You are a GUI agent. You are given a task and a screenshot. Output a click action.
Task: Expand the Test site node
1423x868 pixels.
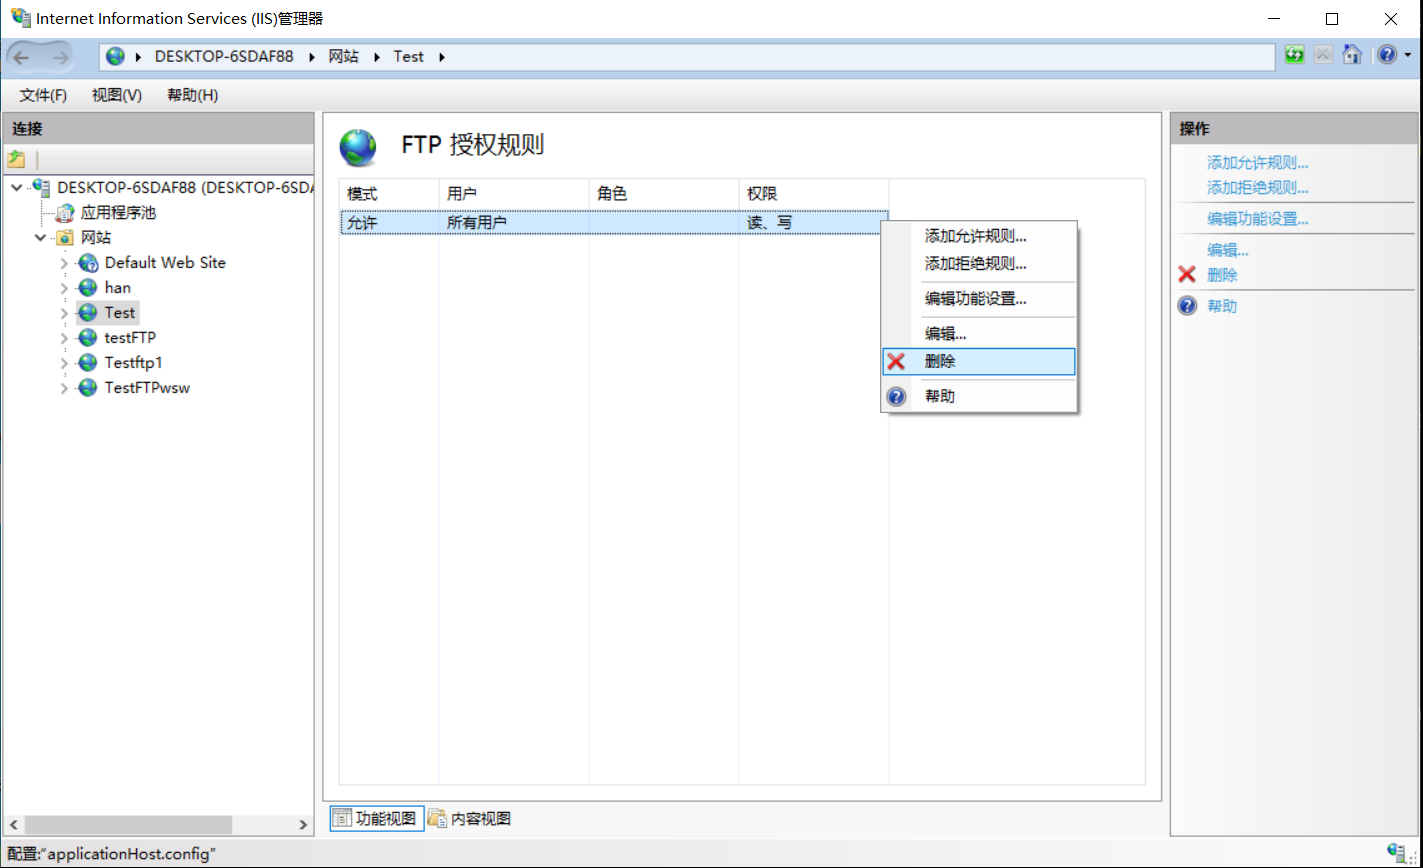65,313
